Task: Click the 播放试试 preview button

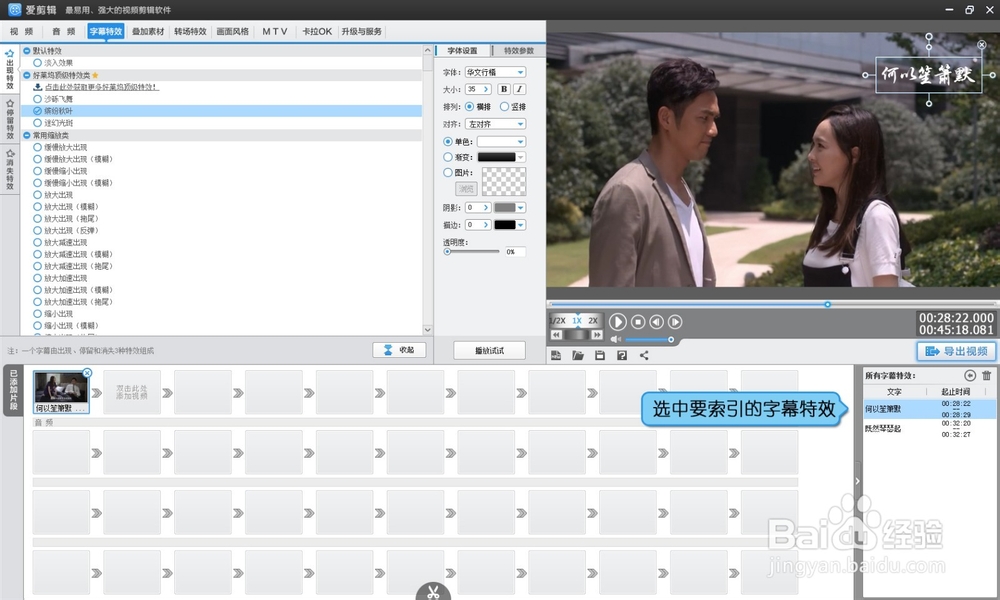Action: [489, 350]
